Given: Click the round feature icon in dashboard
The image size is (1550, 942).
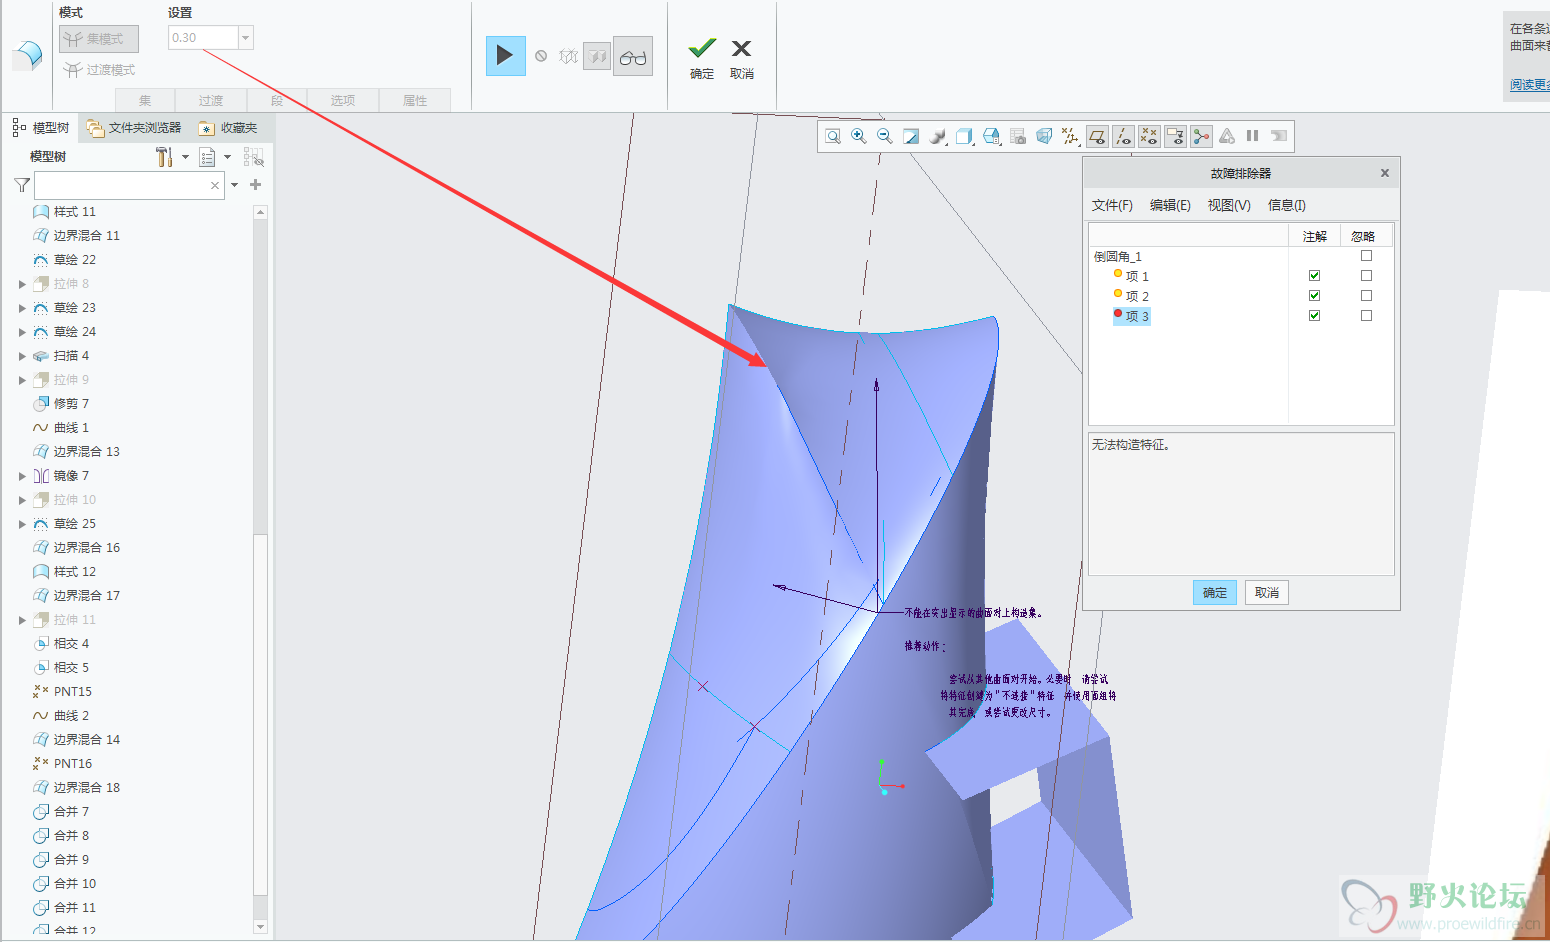Looking at the screenshot, I should click(x=27, y=55).
